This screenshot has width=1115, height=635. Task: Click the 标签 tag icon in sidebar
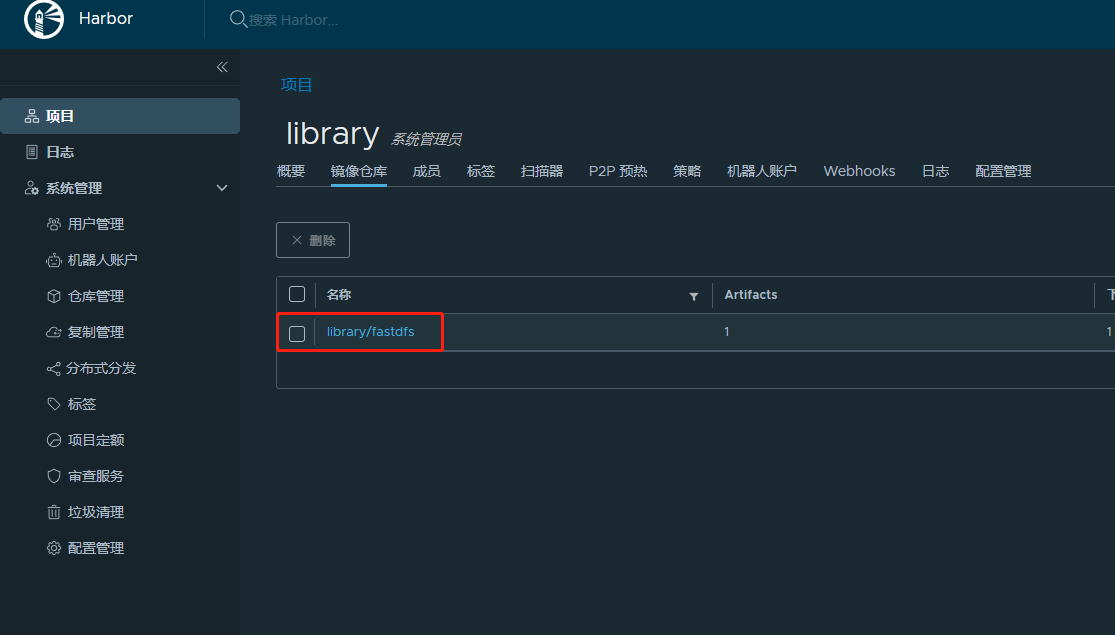click(x=54, y=404)
